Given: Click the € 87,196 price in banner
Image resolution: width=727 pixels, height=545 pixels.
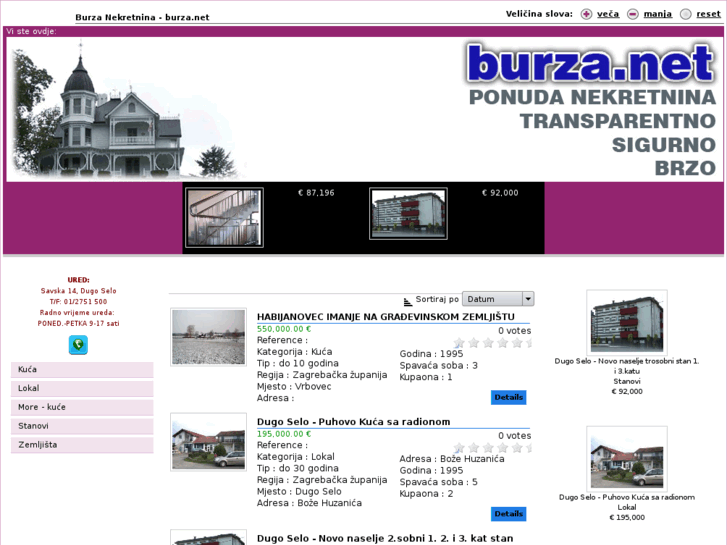Looking at the screenshot, I should coord(316,193).
